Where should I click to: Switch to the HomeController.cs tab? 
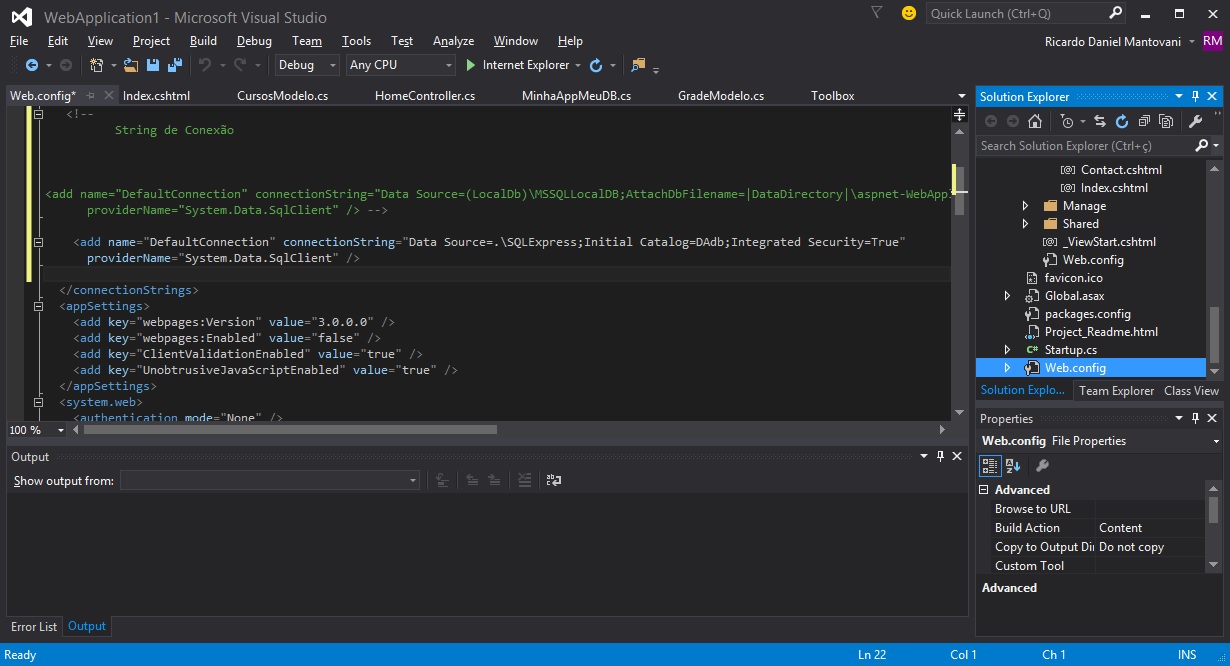click(x=424, y=96)
